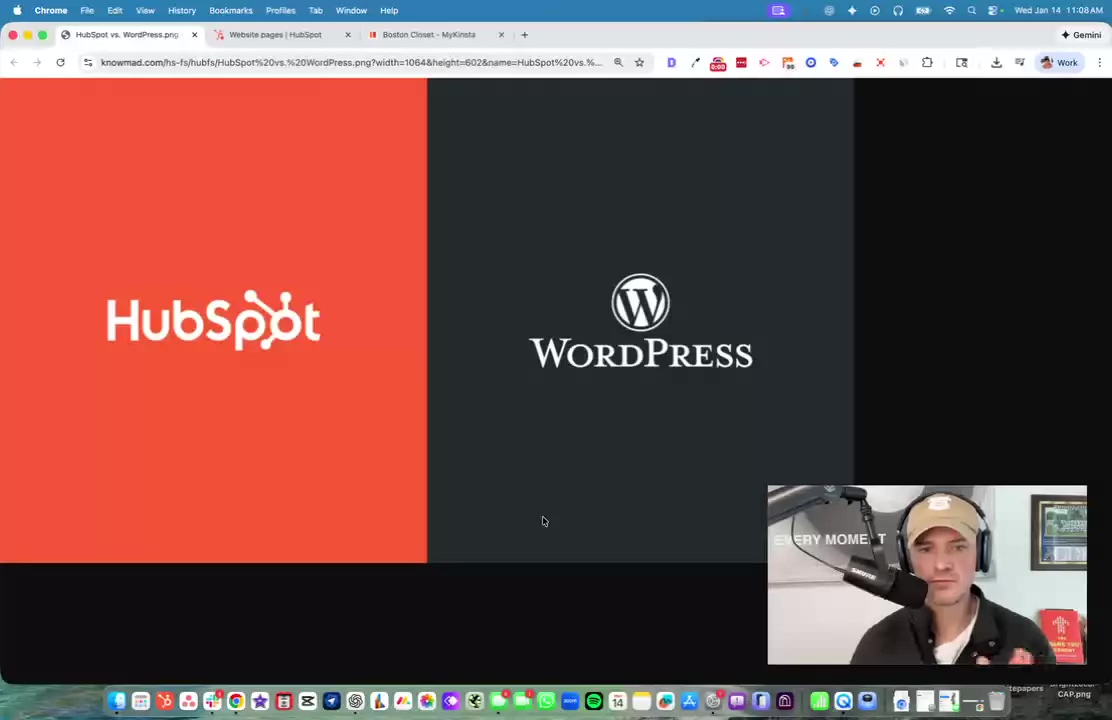Viewport: 1112px width, 720px height.
Task: Click the site information icon in address bar
Action: tap(88, 62)
